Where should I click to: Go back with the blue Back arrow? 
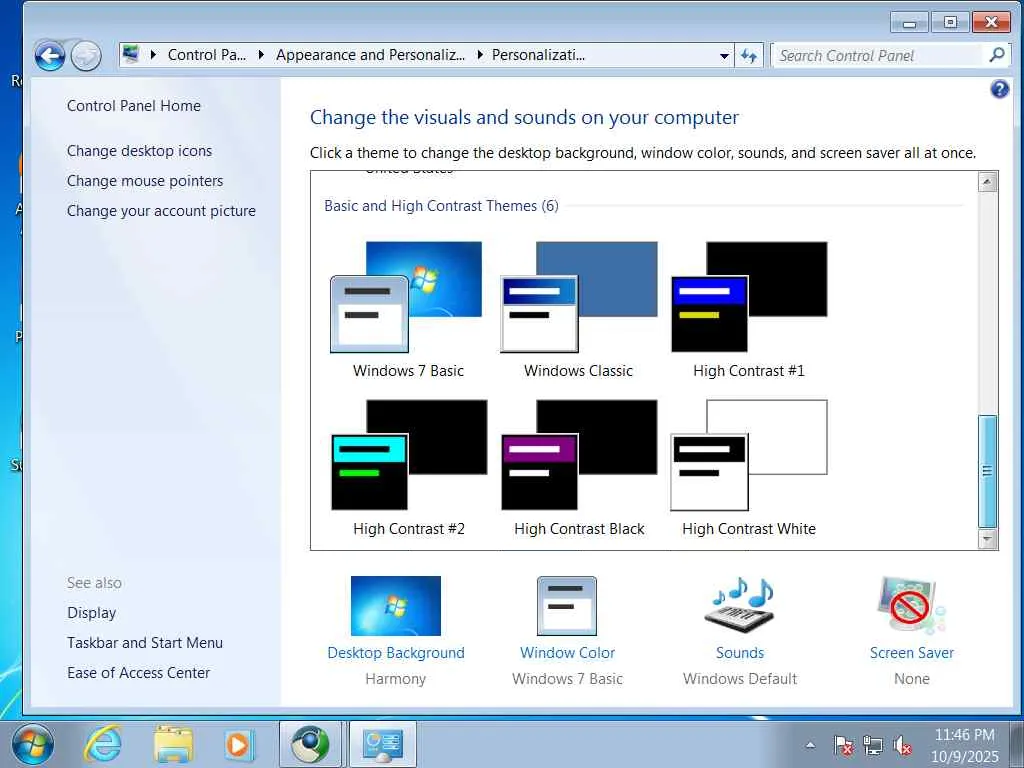50,56
